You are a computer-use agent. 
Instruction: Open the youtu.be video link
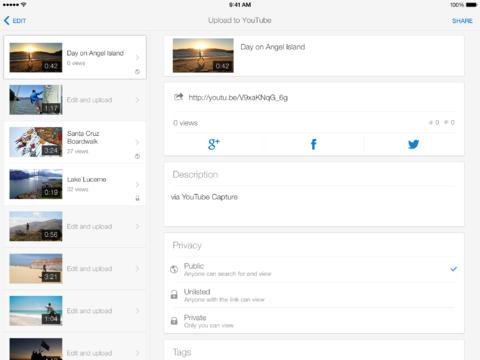pos(238,97)
